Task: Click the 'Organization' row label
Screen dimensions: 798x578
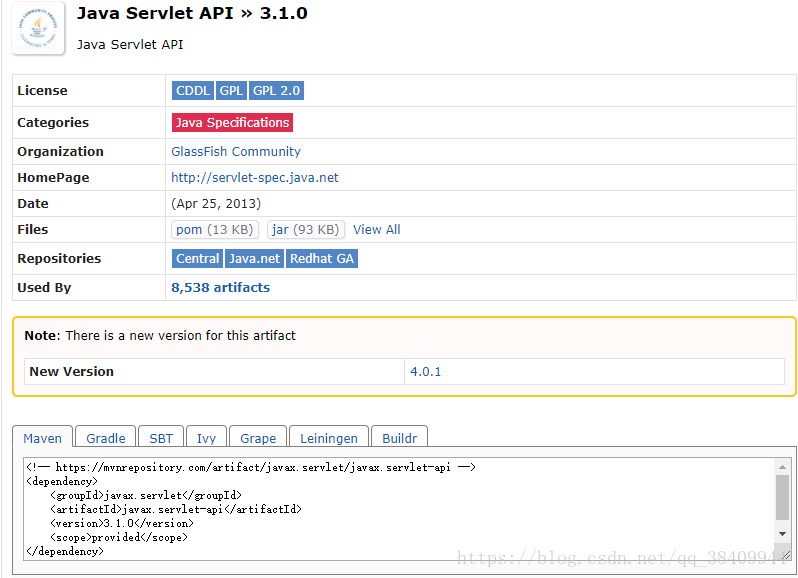Action: tap(61, 152)
